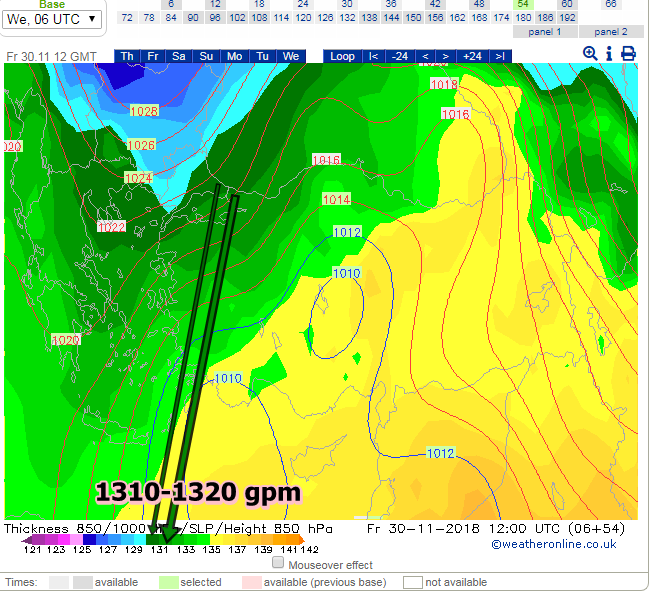
Task: Select the Sa day tab
Action: point(178,56)
